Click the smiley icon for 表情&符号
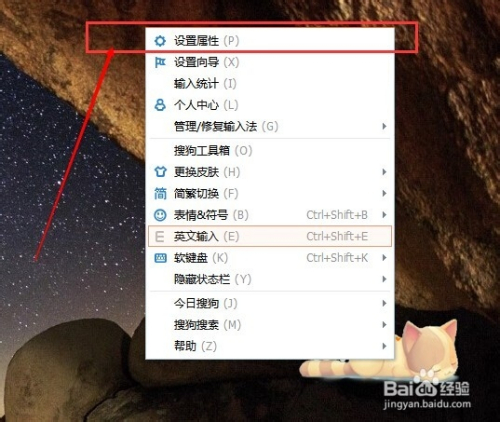This screenshot has width=500, height=422. tap(160, 215)
